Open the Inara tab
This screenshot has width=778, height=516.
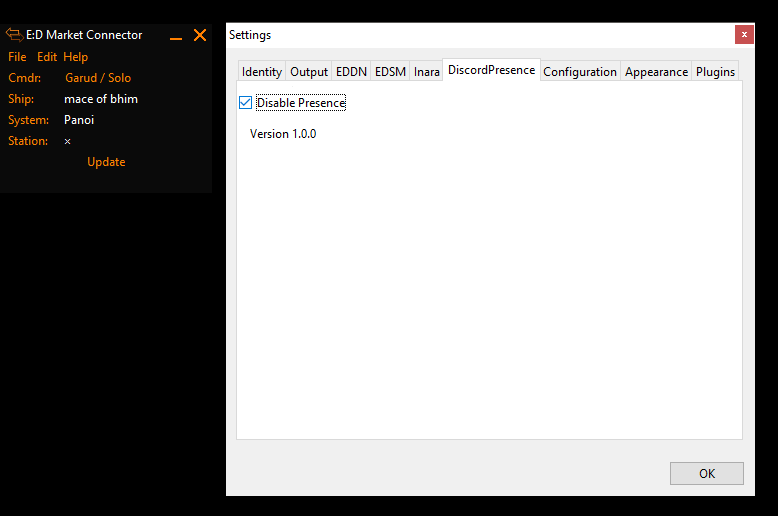click(x=427, y=72)
